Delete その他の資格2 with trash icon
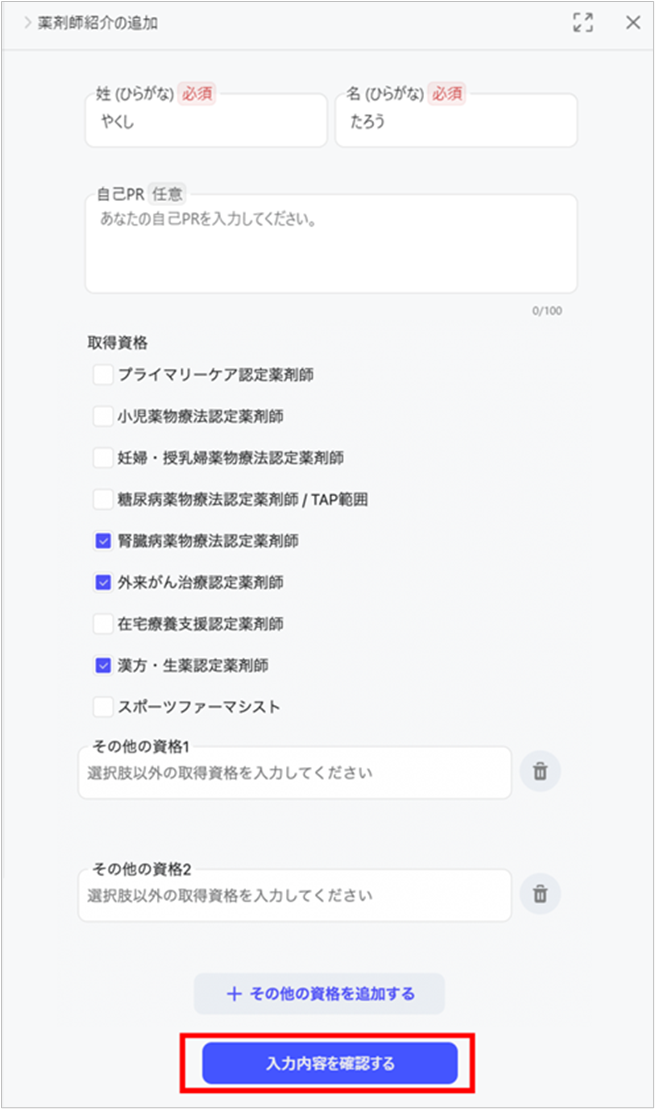This screenshot has height=1109, width=655. coord(540,894)
